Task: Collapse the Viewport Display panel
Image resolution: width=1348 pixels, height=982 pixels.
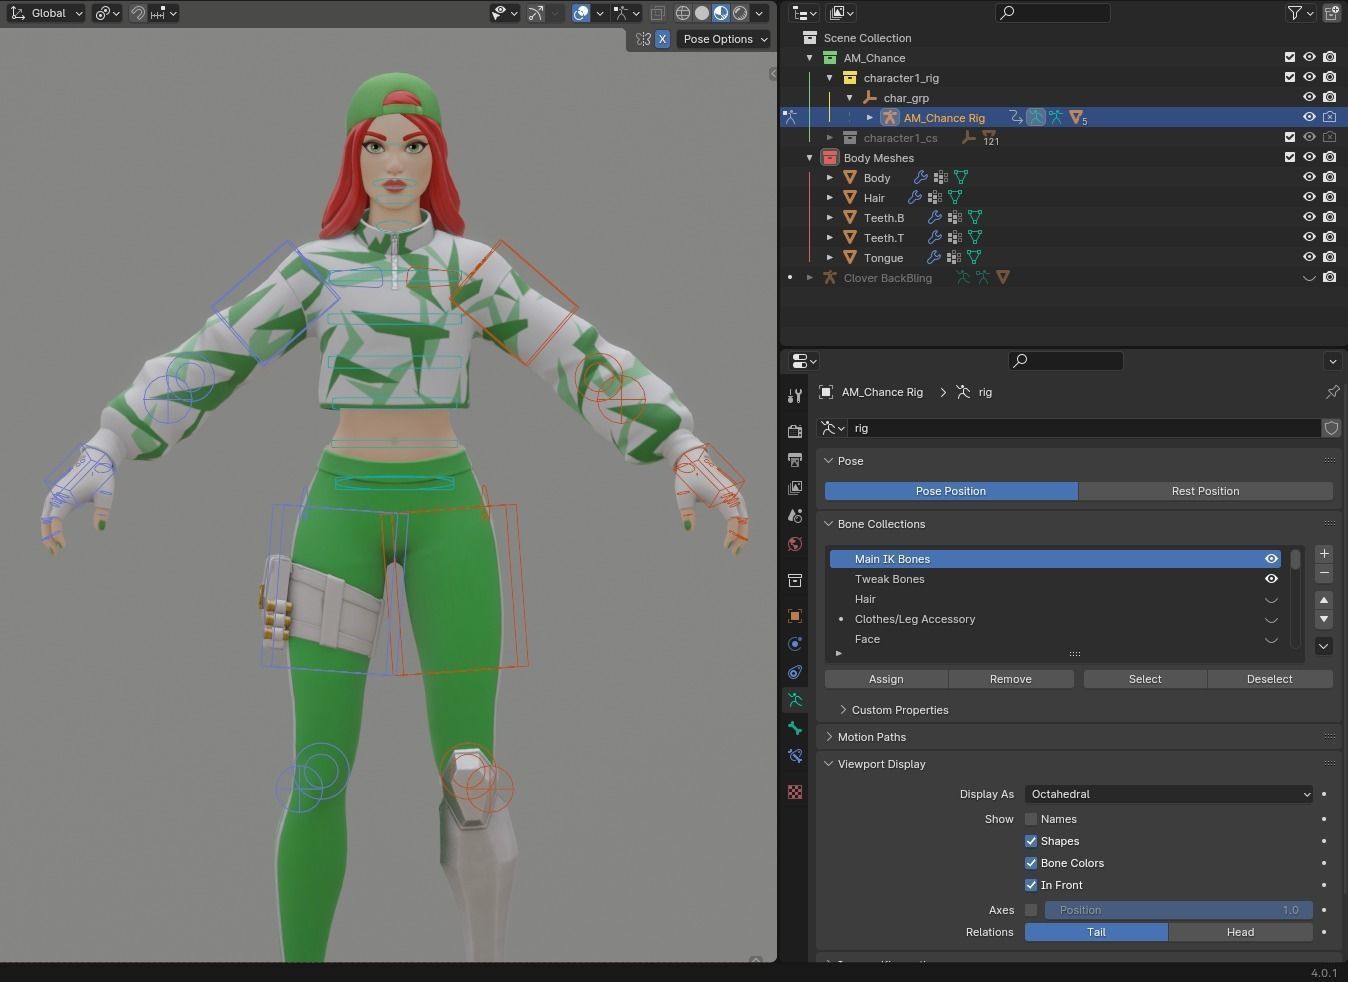Action: click(x=829, y=764)
